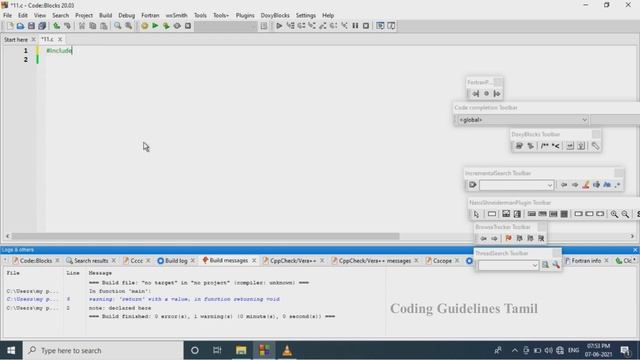Viewport: 640px width, 360px height.
Task: Click the Debug/Continue play icon
Action: click(x=279, y=26)
